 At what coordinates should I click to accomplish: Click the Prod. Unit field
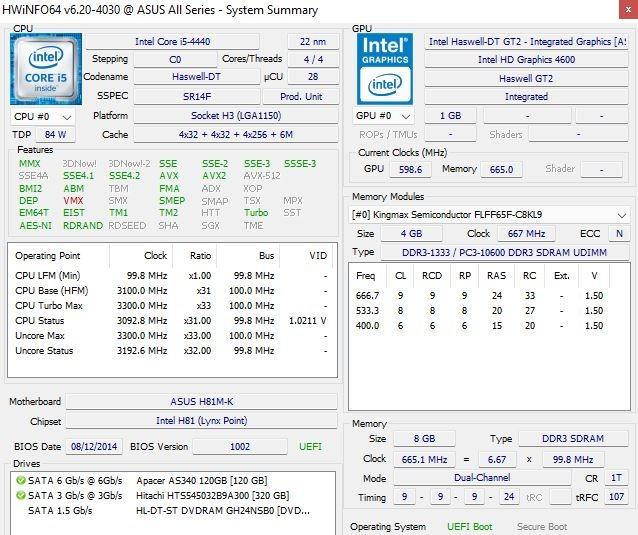click(301, 96)
